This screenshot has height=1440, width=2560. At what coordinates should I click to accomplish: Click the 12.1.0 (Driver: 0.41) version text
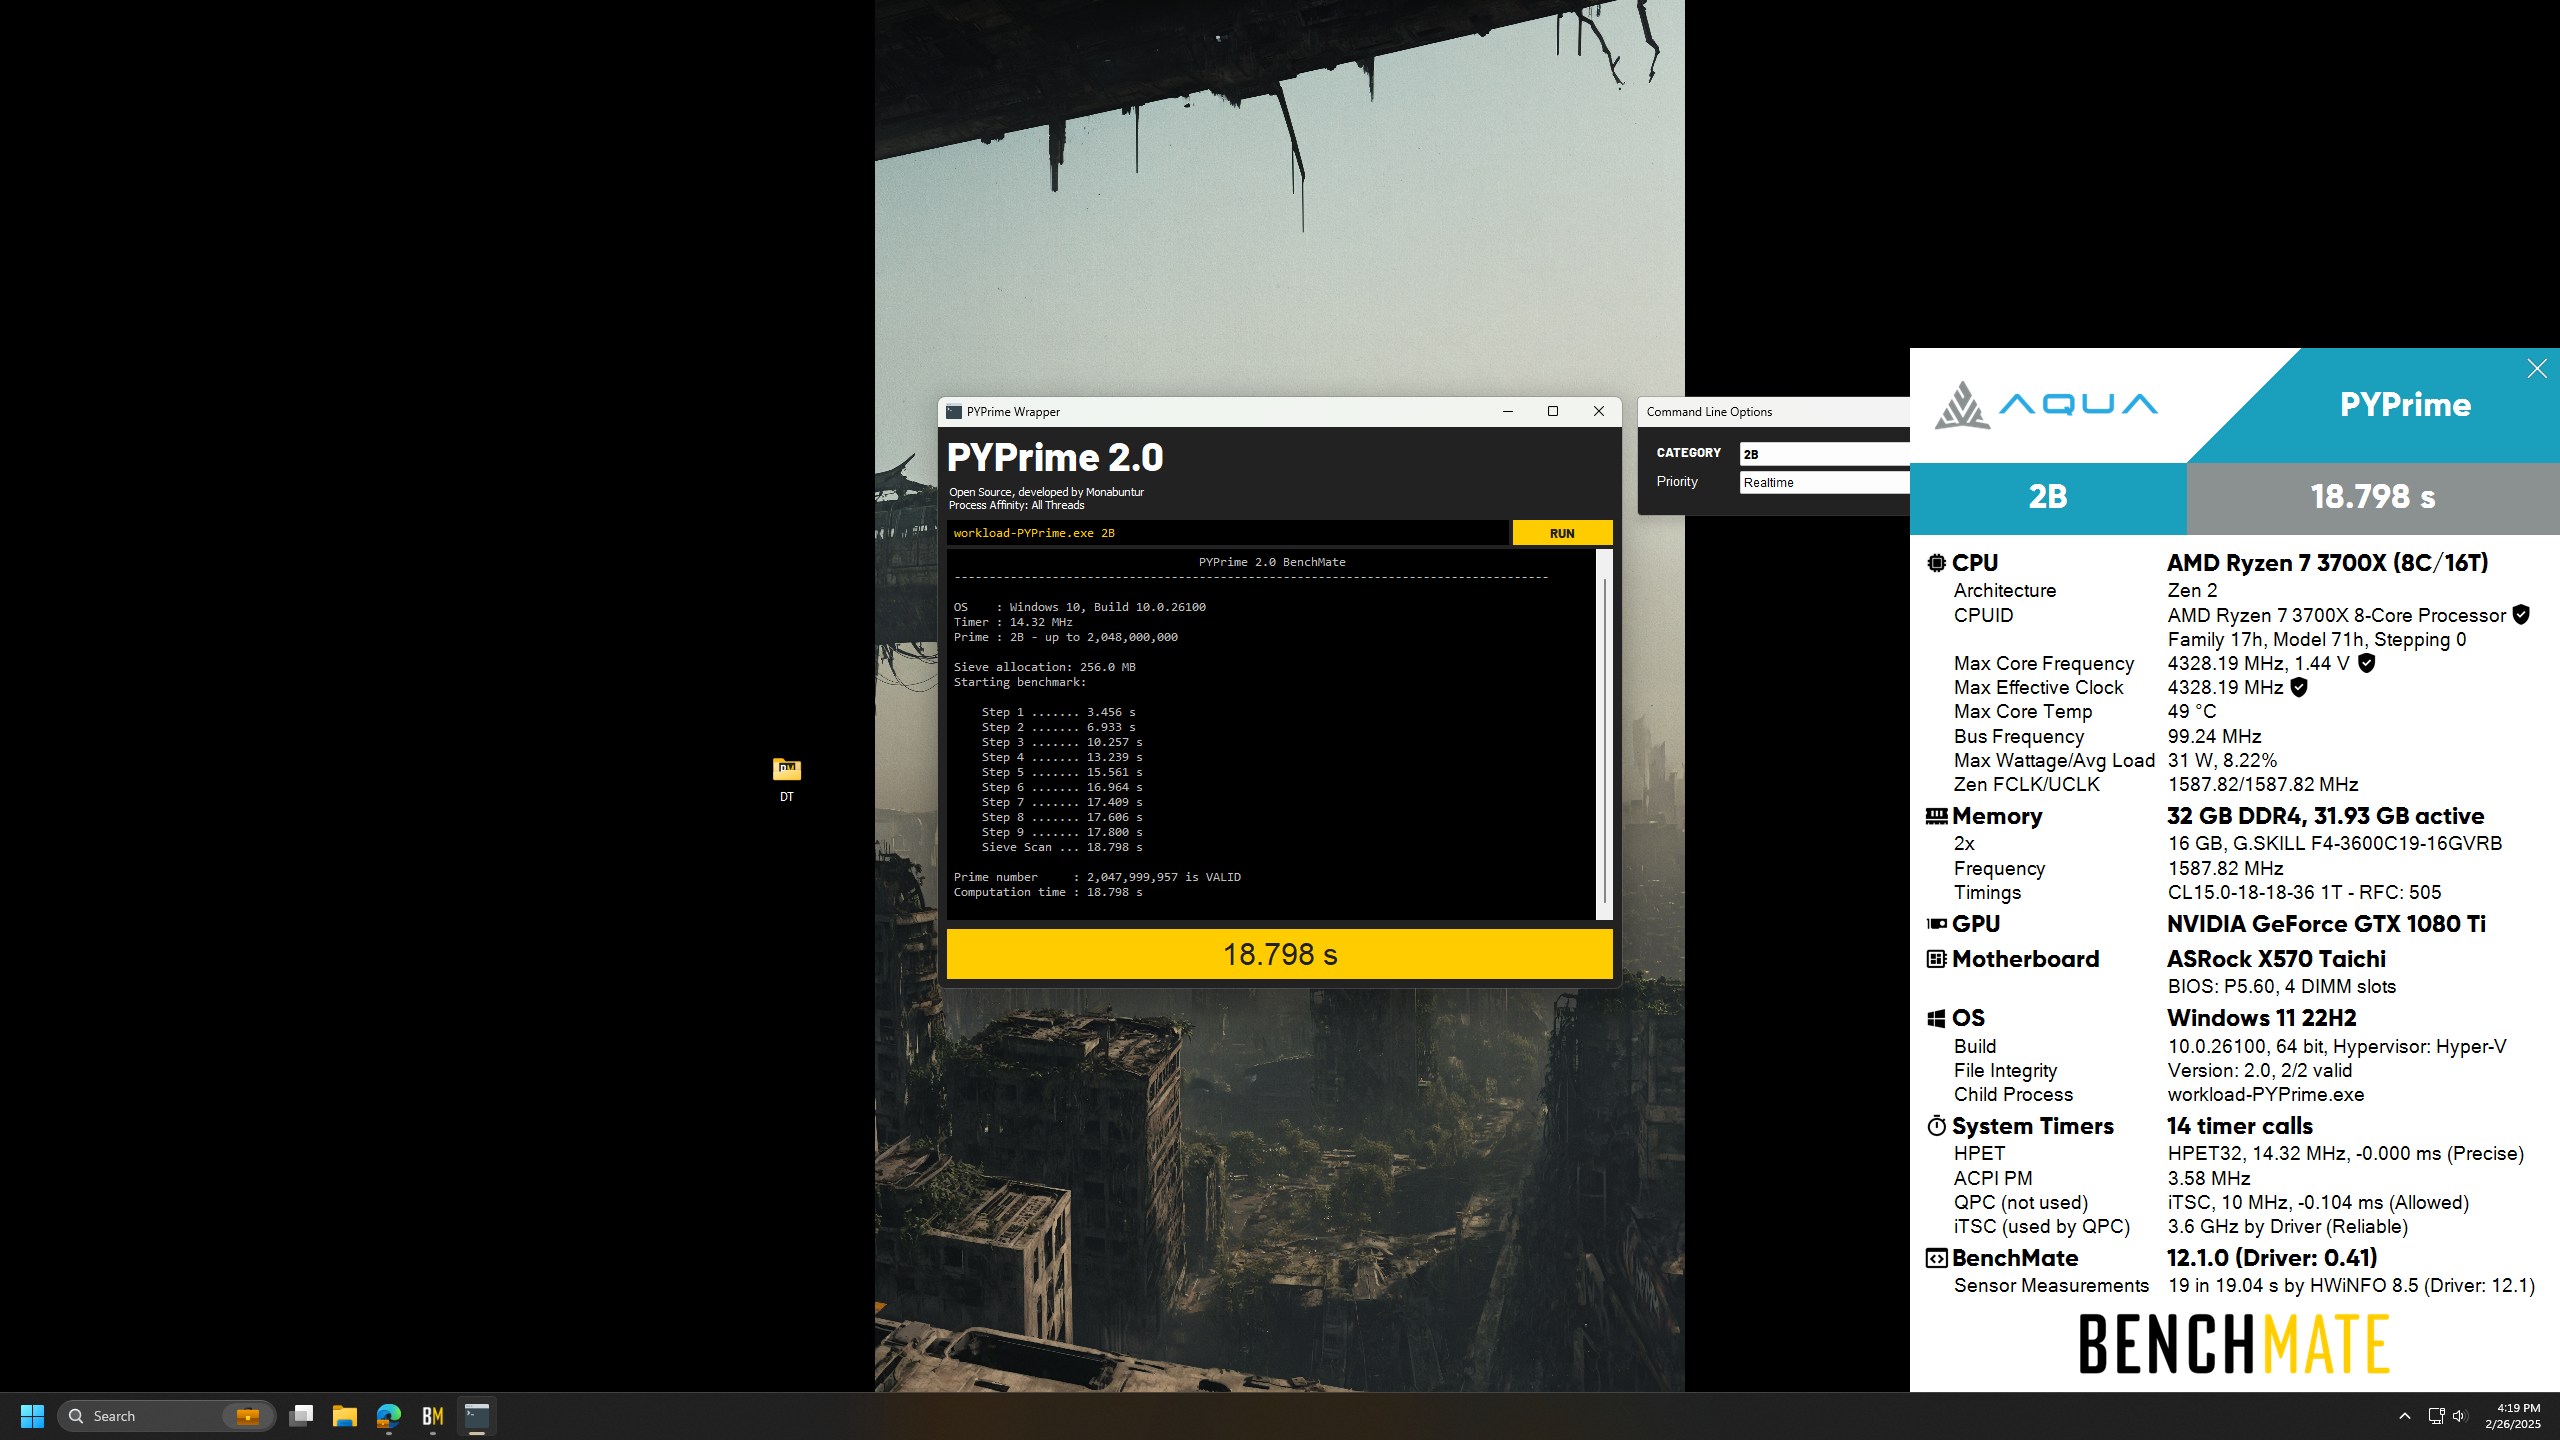coord(2272,1258)
